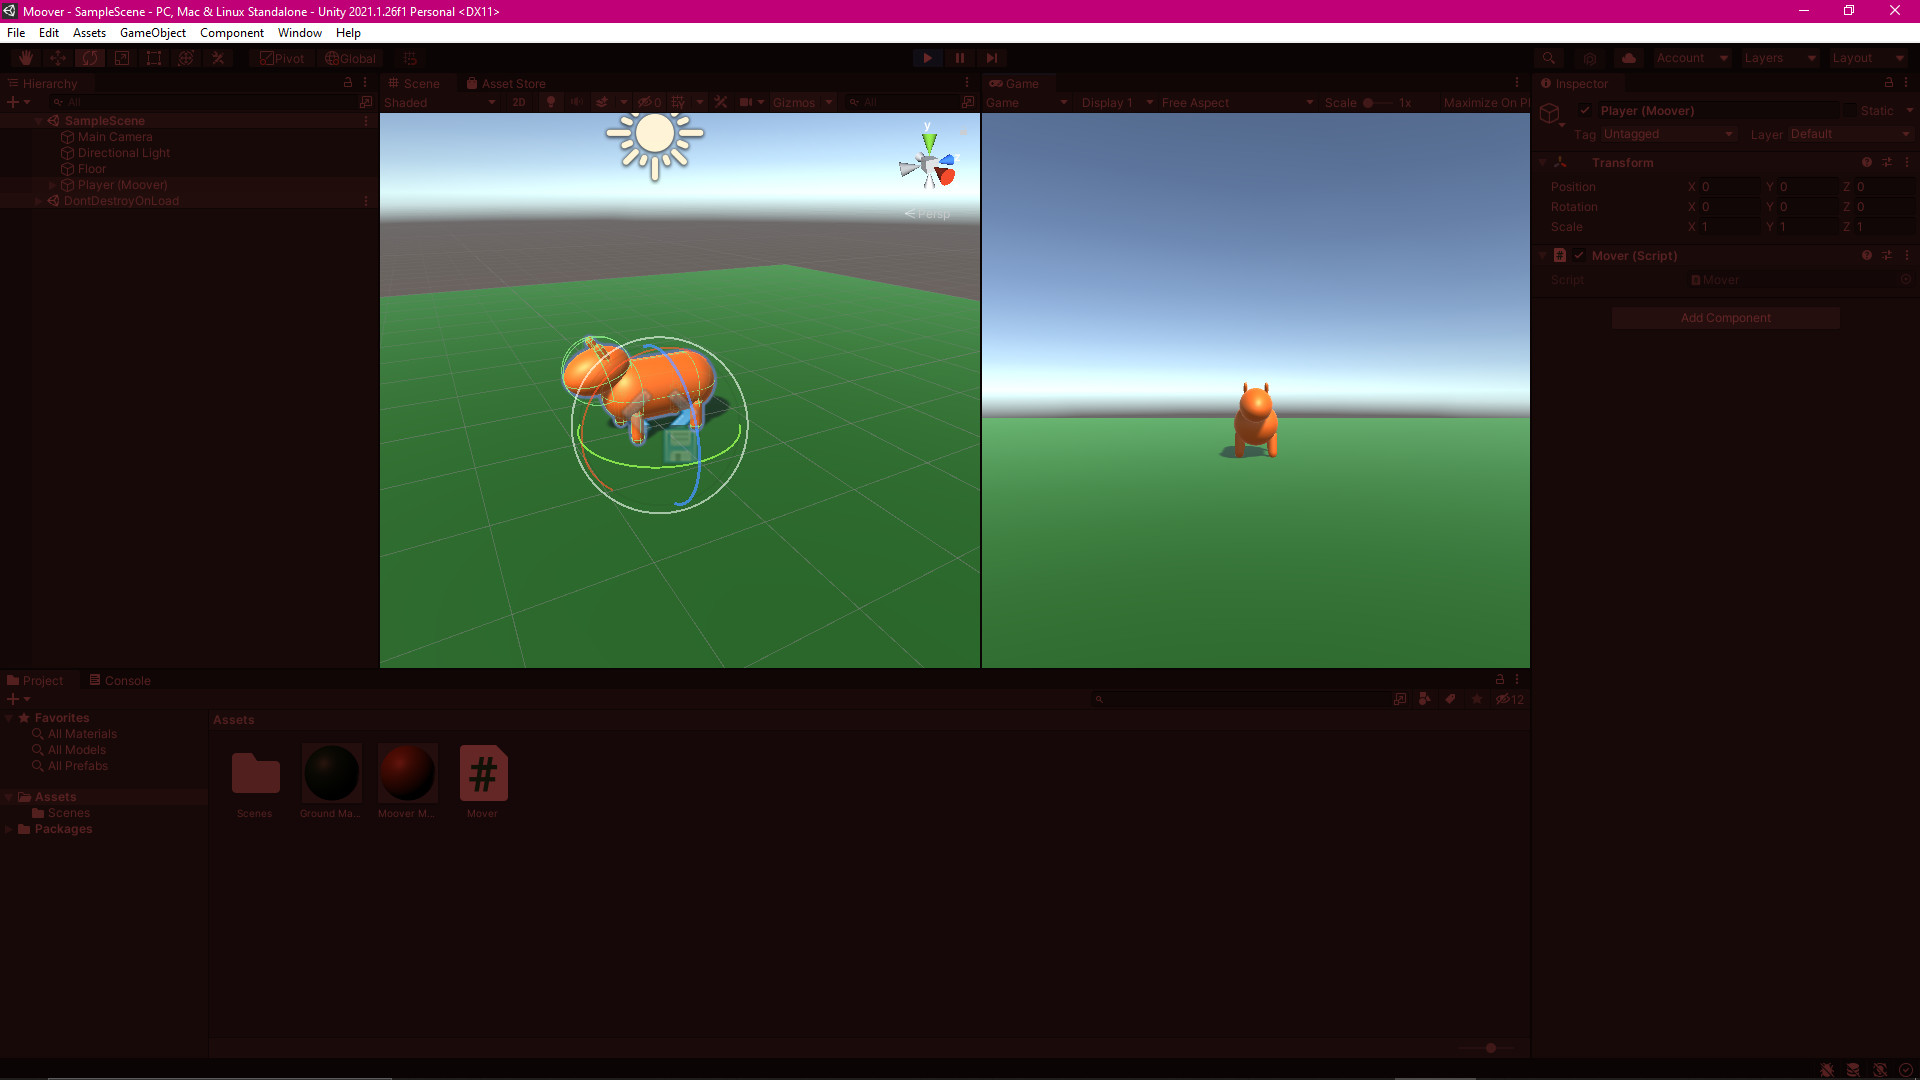This screenshot has width=1920, height=1080.
Task: Click the Add Component button
Action: tap(1725, 318)
